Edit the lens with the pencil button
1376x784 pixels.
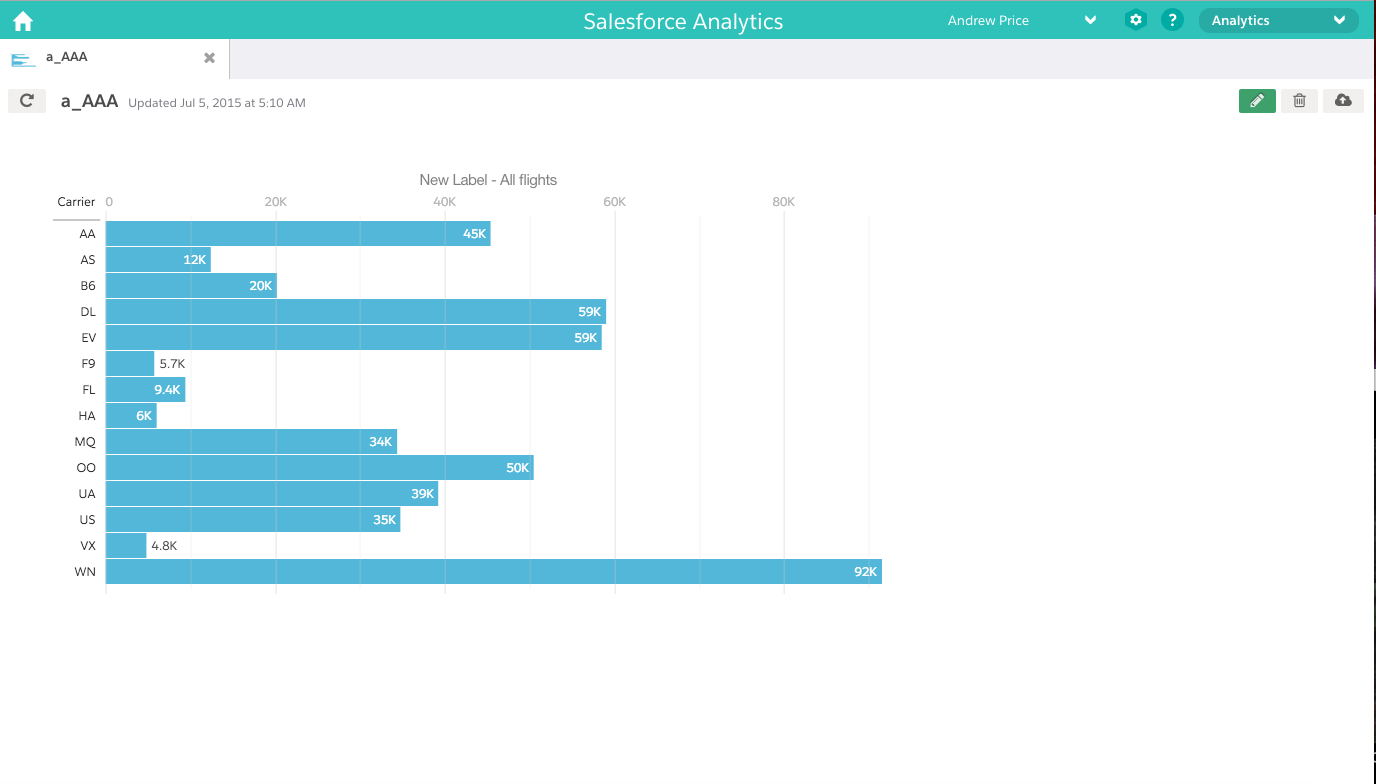[x=1257, y=100]
